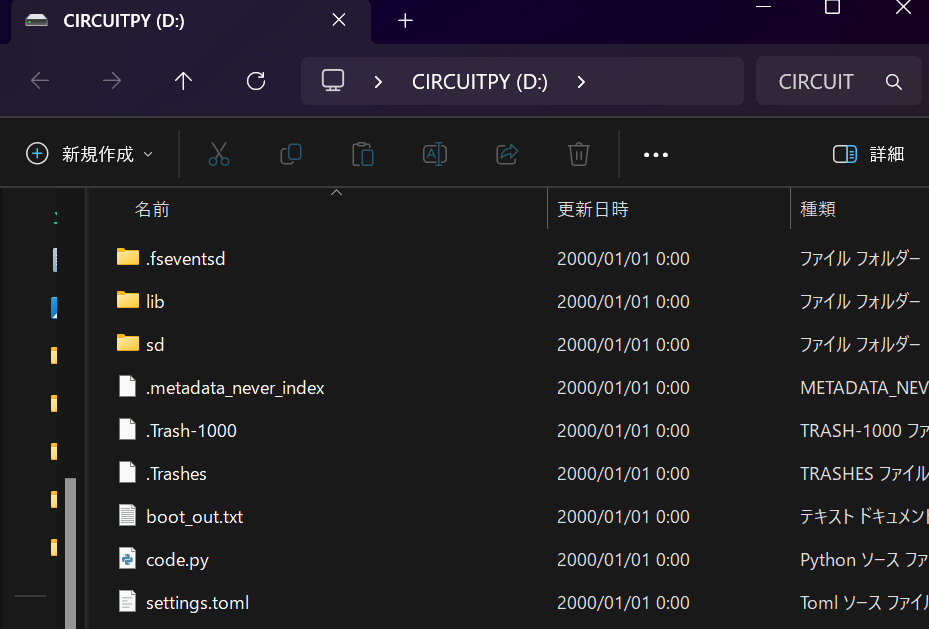Close the CIRCUITPY (D:) tab
The width and height of the screenshot is (929, 629).
pyautogui.click(x=339, y=20)
